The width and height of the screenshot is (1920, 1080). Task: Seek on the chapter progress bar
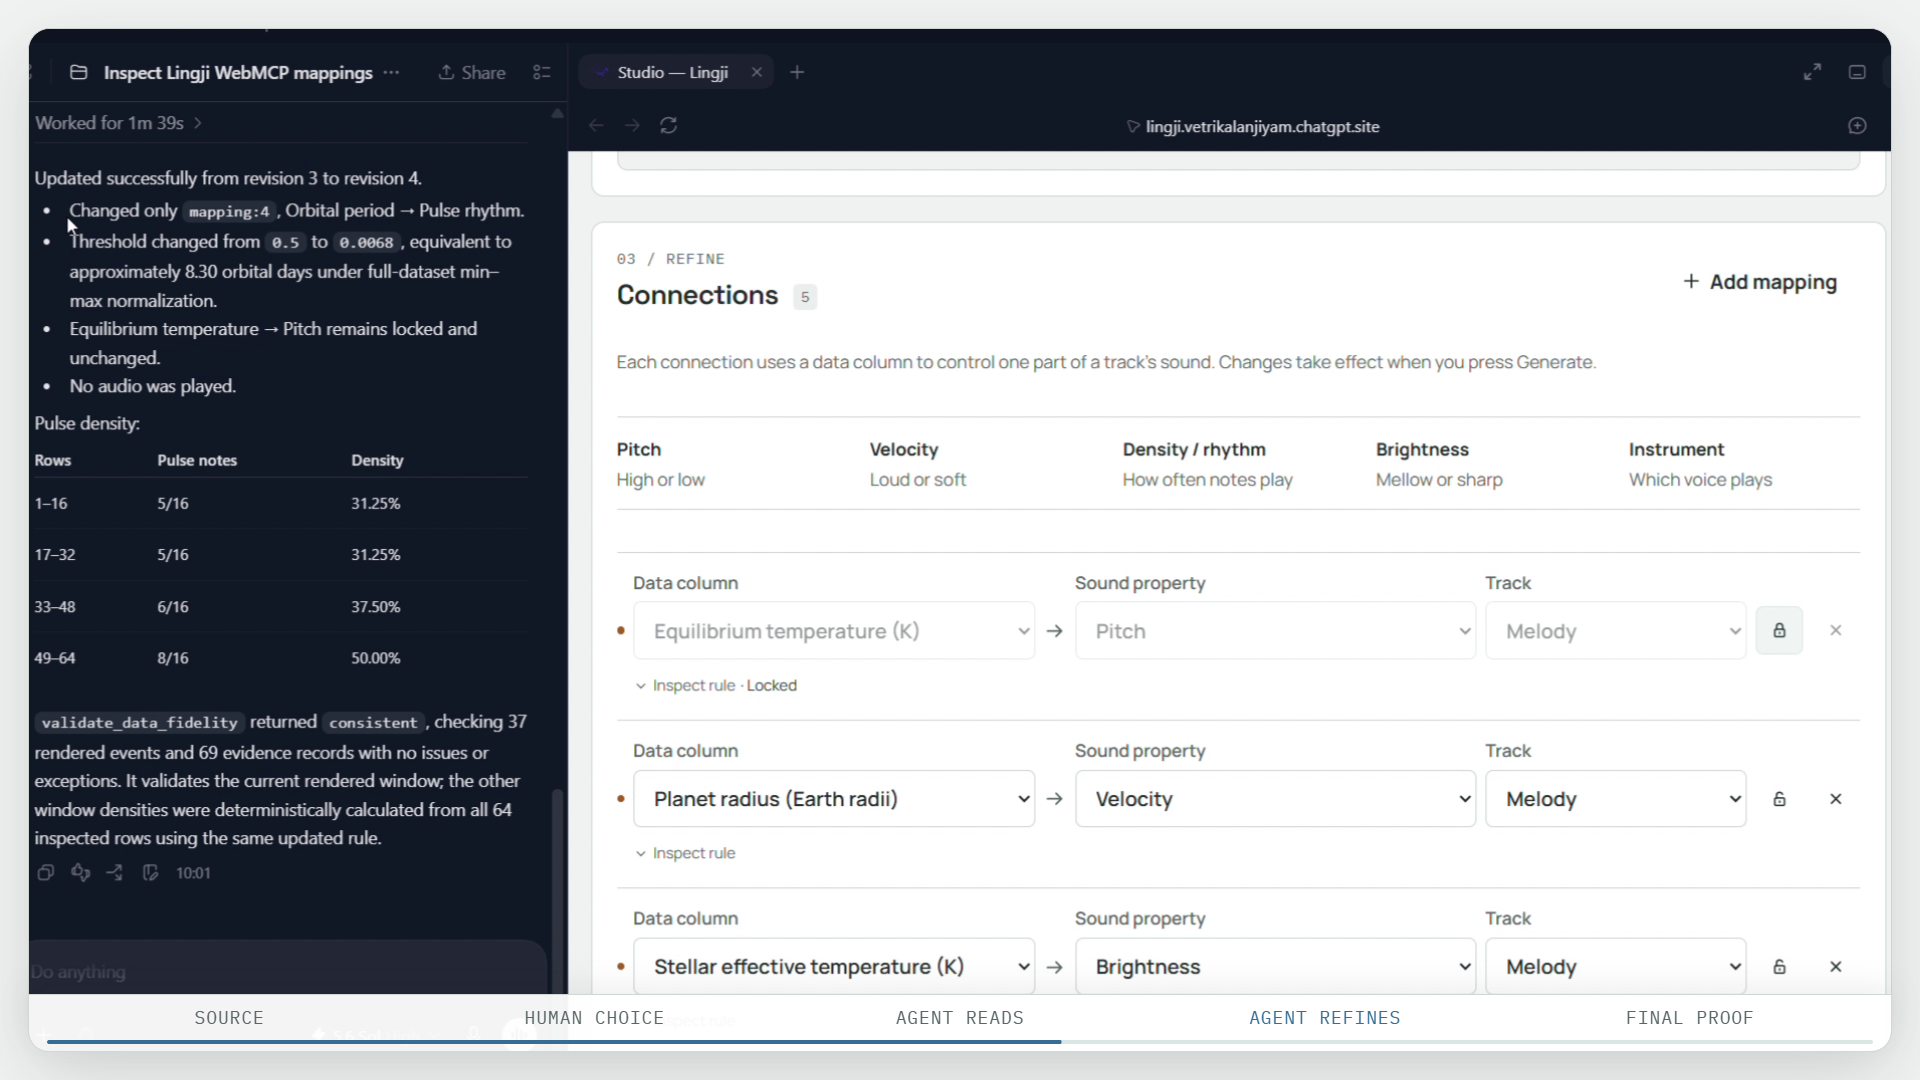(x=960, y=1042)
